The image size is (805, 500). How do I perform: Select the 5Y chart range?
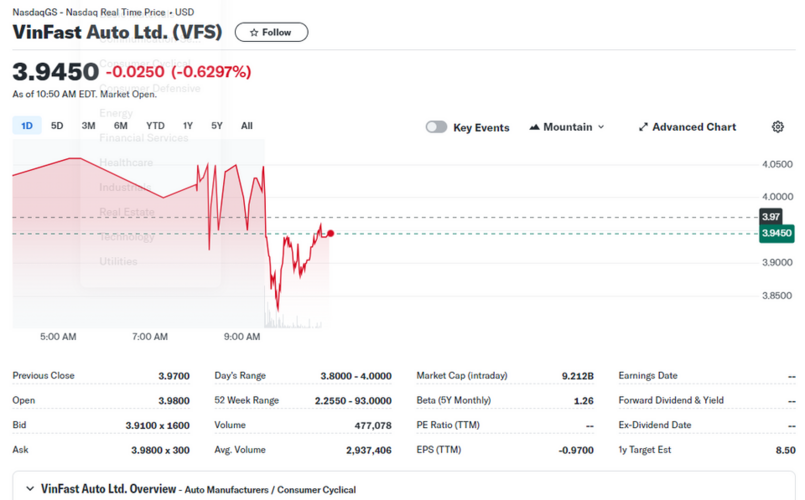217,126
